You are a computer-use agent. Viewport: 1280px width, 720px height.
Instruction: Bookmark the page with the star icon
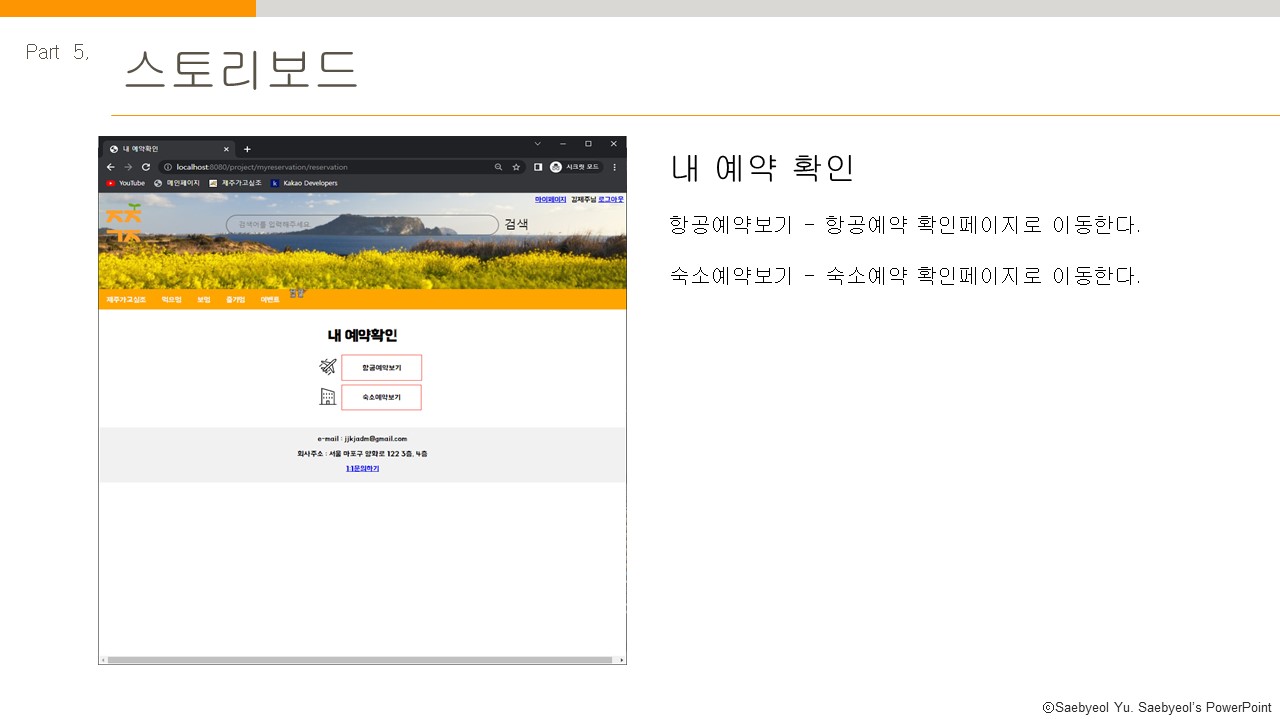tap(516, 167)
